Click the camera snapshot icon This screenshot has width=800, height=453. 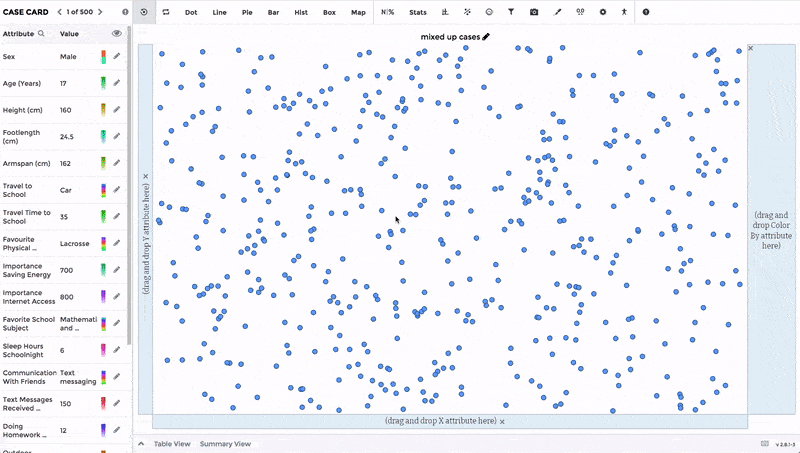click(x=534, y=12)
